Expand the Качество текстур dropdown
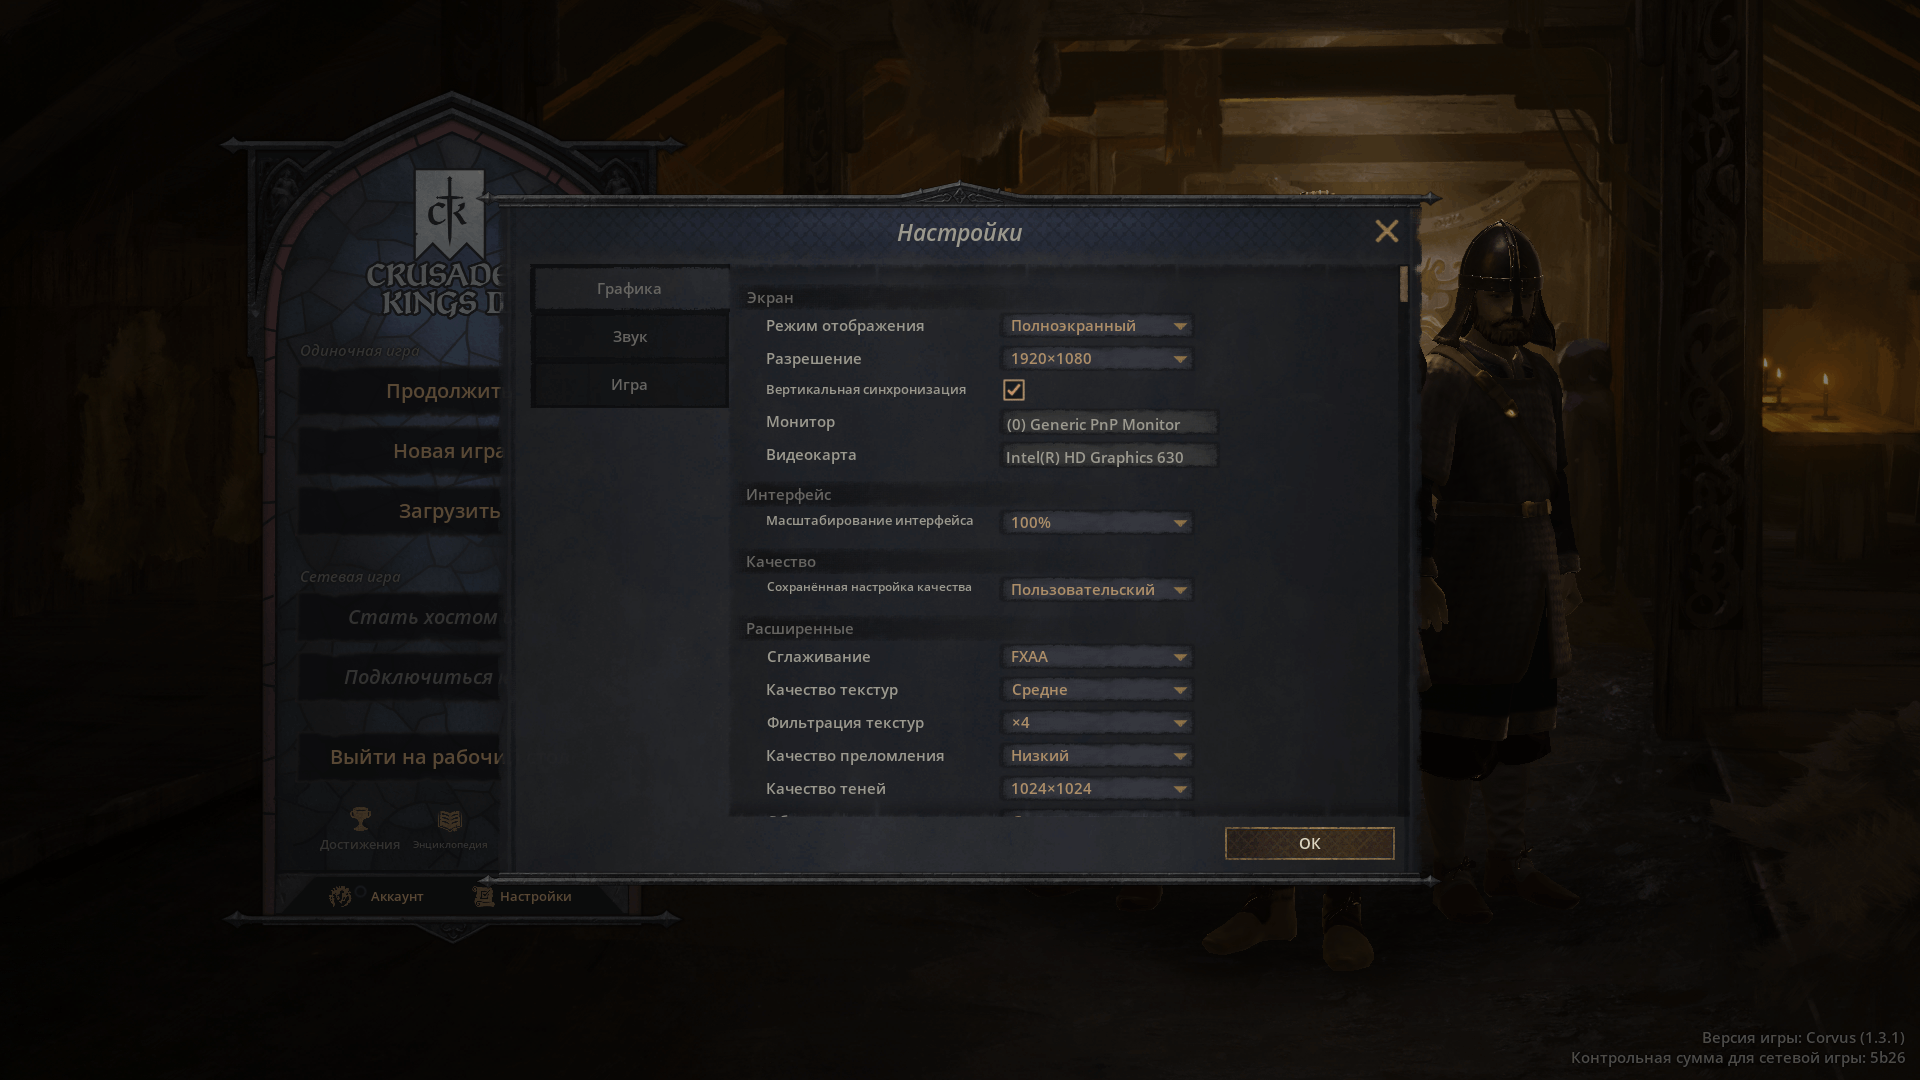Screen dimensions: 1920x1080 pos(1096,688)
